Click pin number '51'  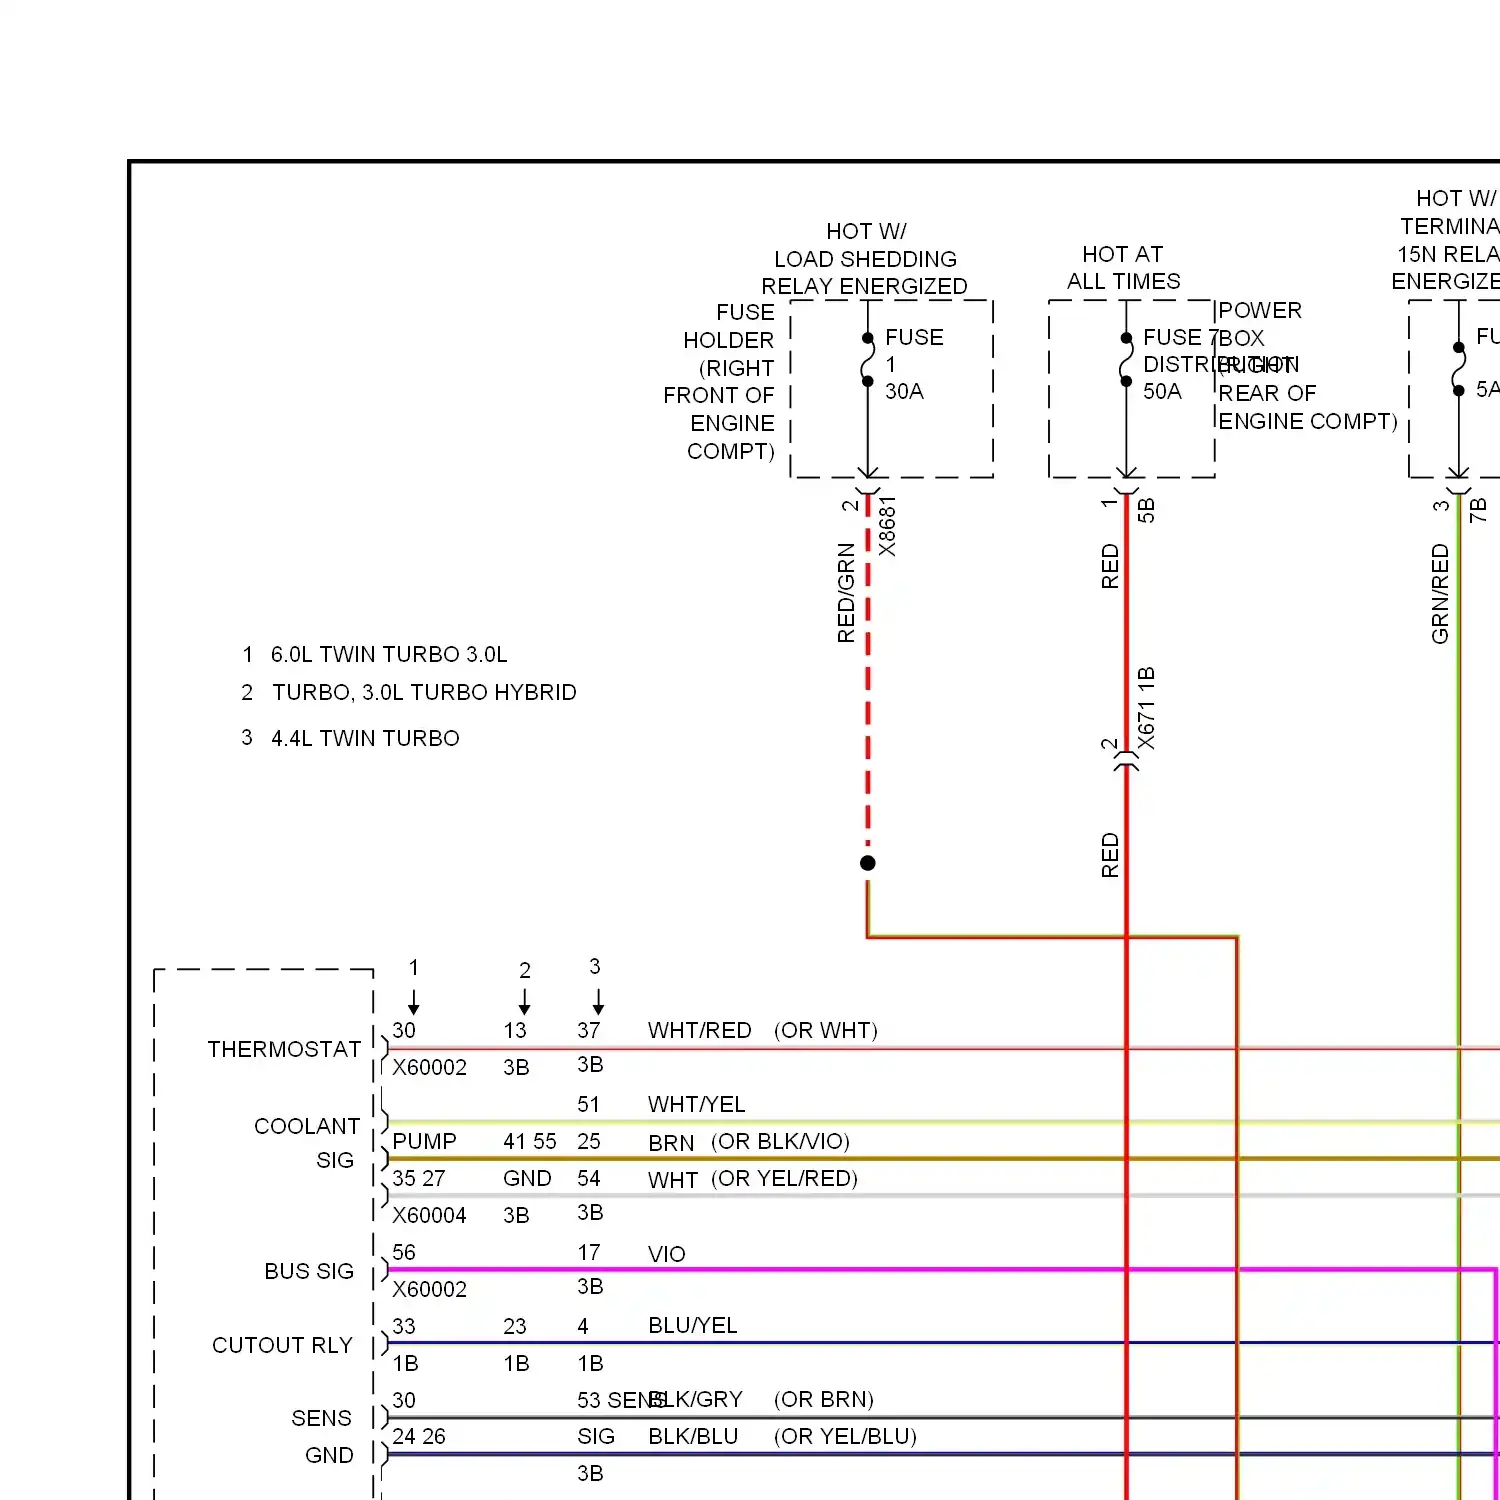589,1104
